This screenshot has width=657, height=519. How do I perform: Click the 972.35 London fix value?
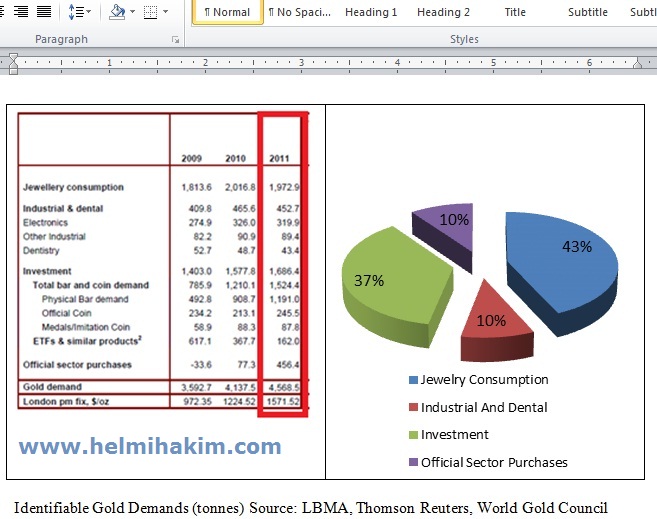coord(197,402)
